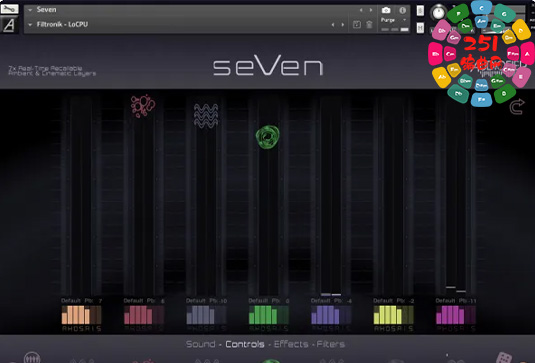Click the Pb value -10 of gray layer

223,301
